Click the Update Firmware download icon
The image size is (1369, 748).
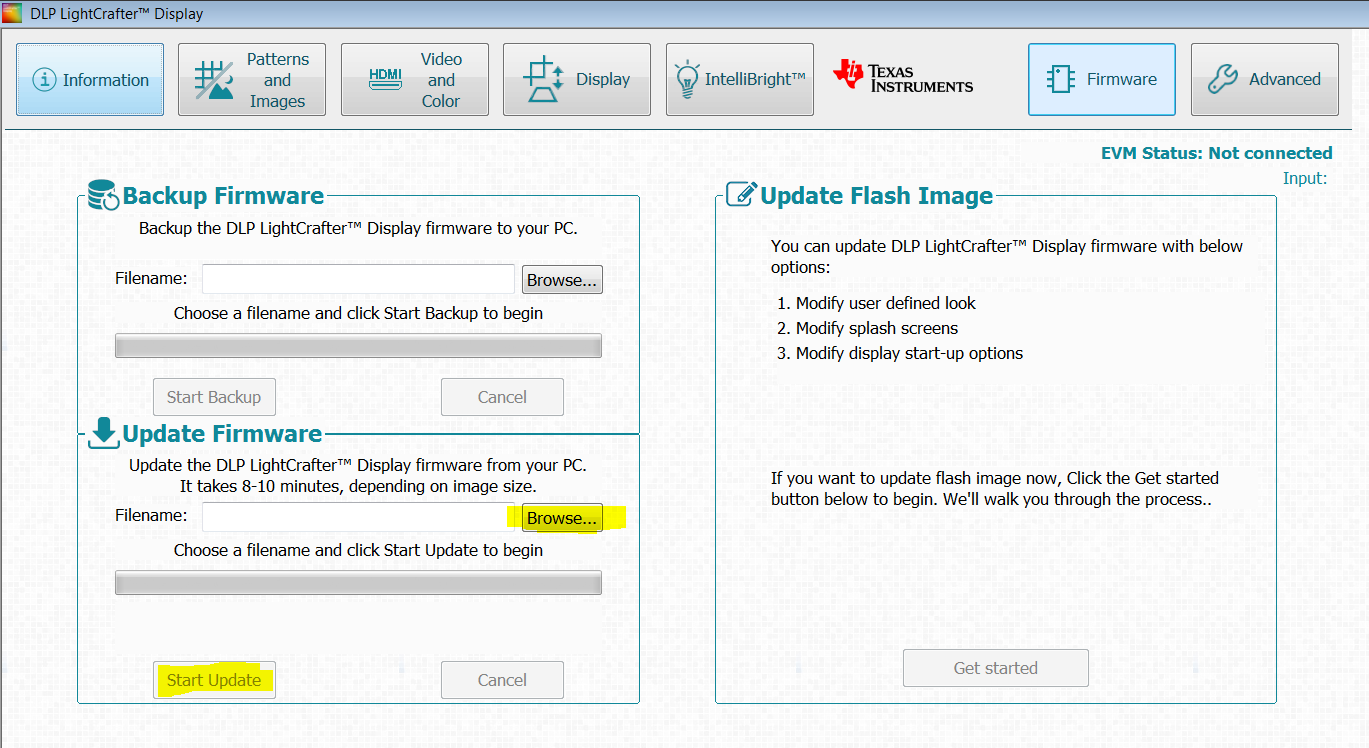(104, 433)
